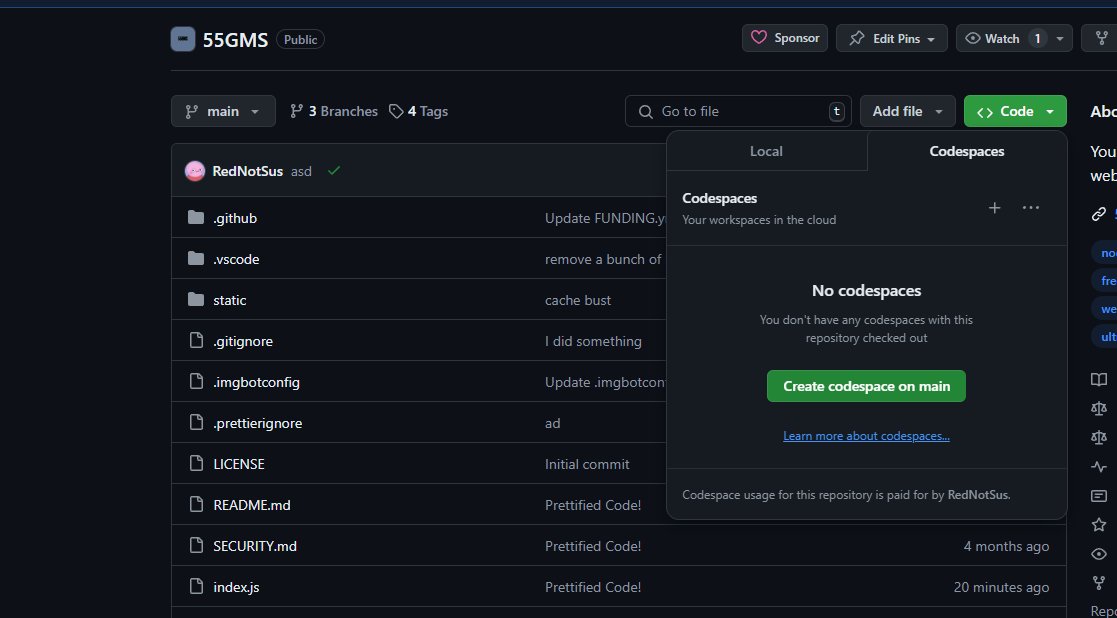
Task: View the 3 Branches link
Action: click(334, 111)
